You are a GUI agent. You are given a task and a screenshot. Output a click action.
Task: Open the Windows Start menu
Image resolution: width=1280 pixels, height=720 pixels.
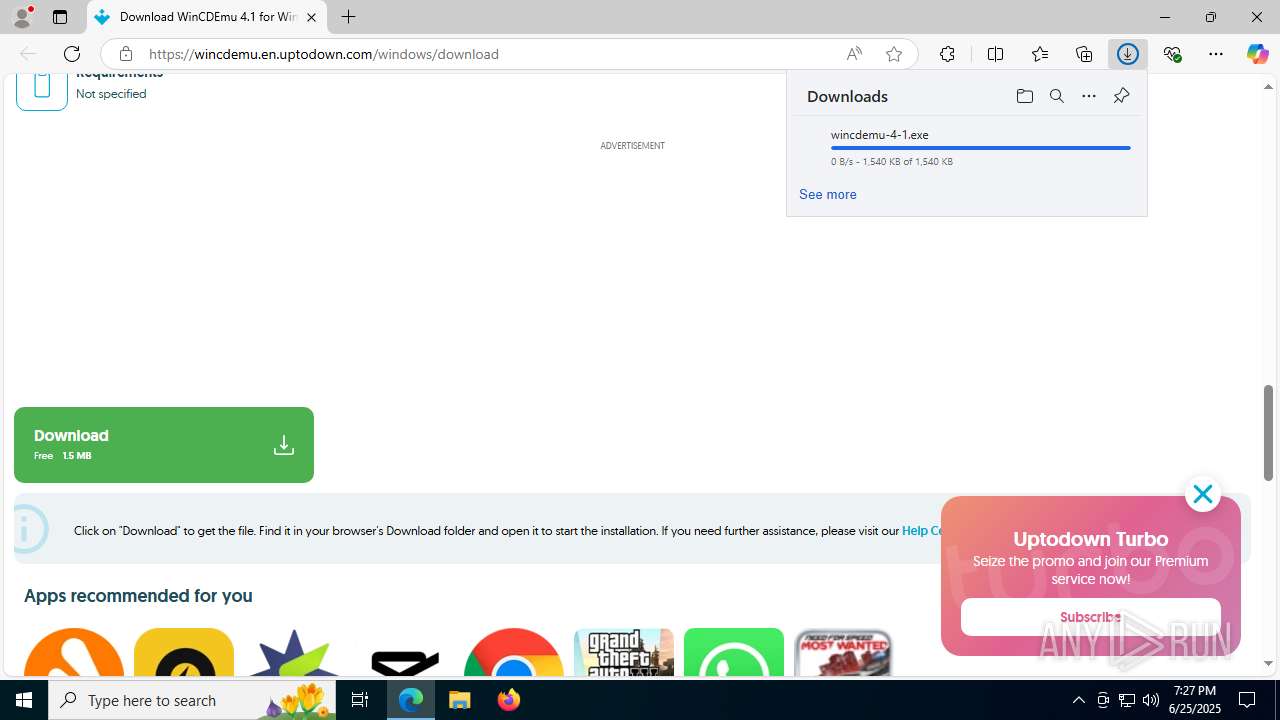[24, 700]
